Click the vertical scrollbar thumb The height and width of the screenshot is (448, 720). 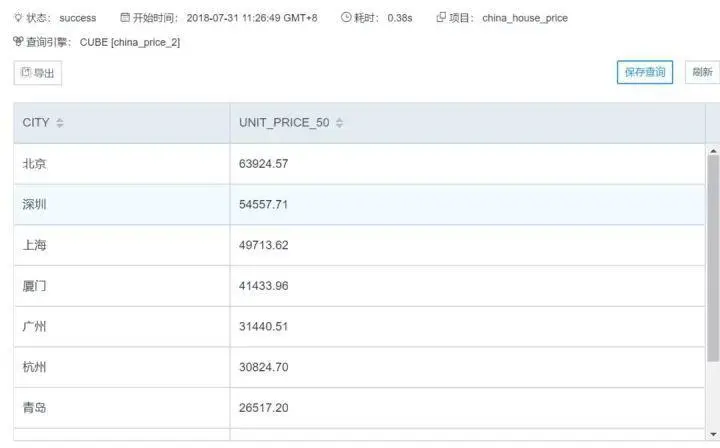(x=713, y=258)
